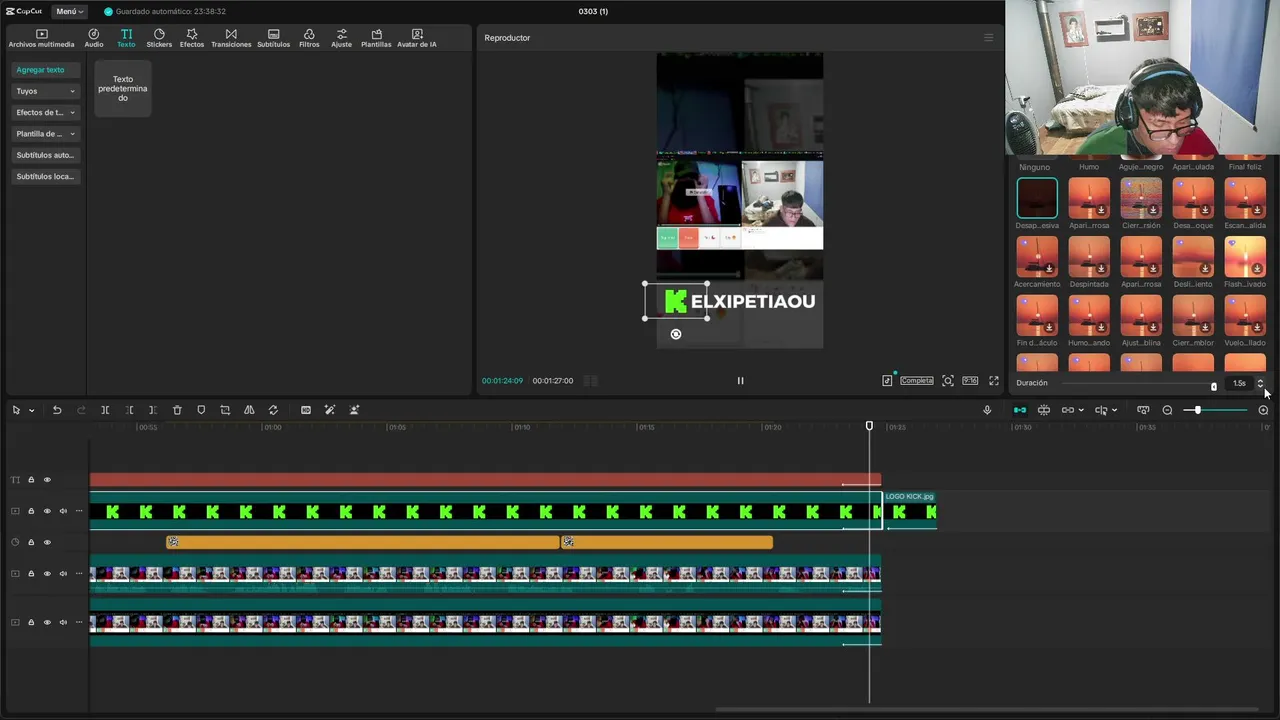Open the 9:16 aspect ratio selector

click(x=970, y=381)
